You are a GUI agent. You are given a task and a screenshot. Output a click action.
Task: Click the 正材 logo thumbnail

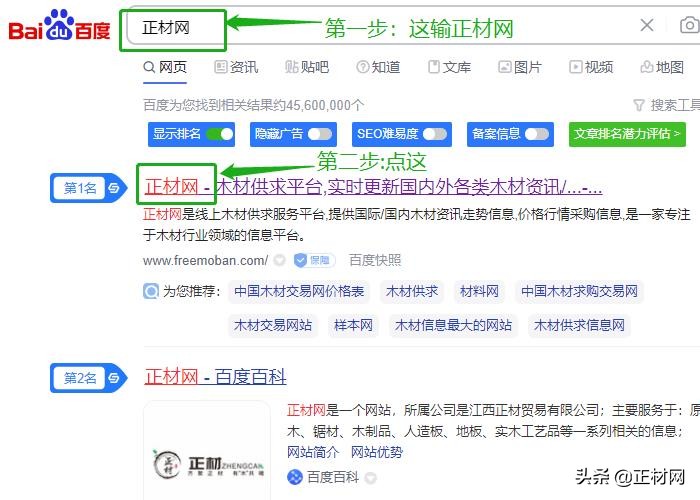coord(207,451)
